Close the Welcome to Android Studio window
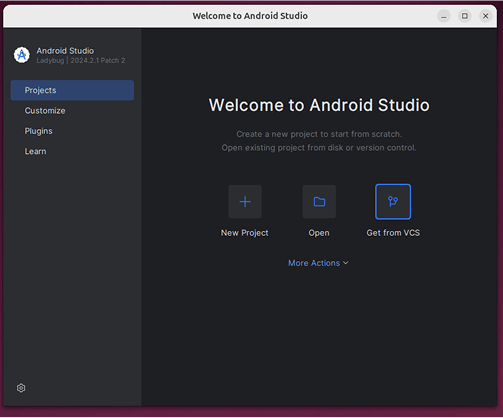Viewport: 503px width, 418px height. pos(486,16)
